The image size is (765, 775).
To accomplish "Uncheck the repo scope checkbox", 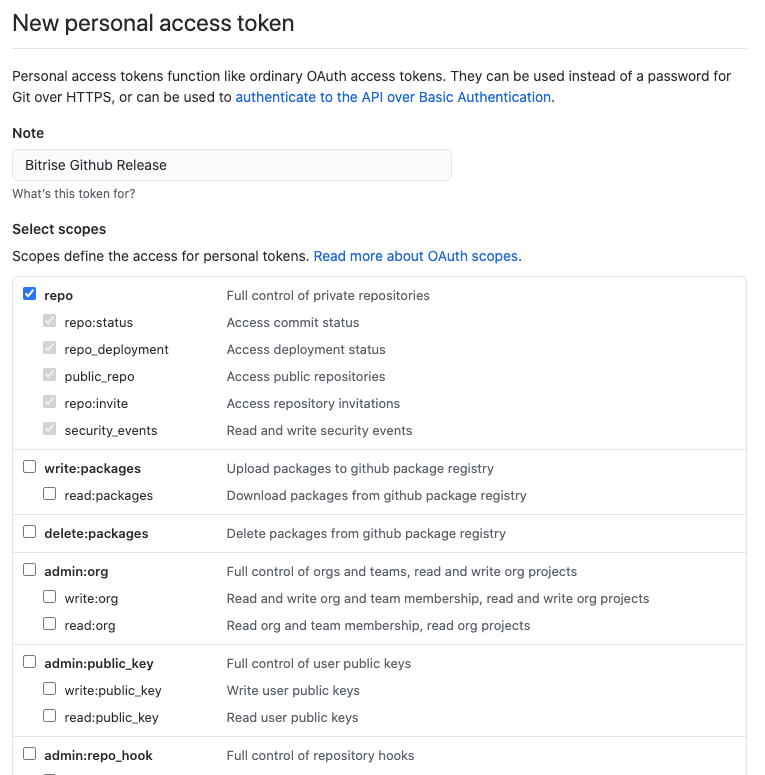I will (30, 295).
